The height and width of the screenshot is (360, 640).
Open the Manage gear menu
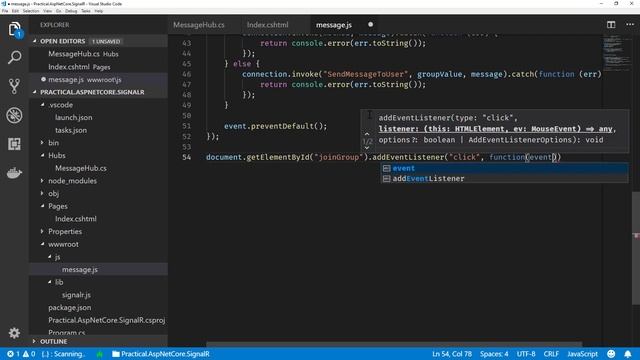click(14, 333)
